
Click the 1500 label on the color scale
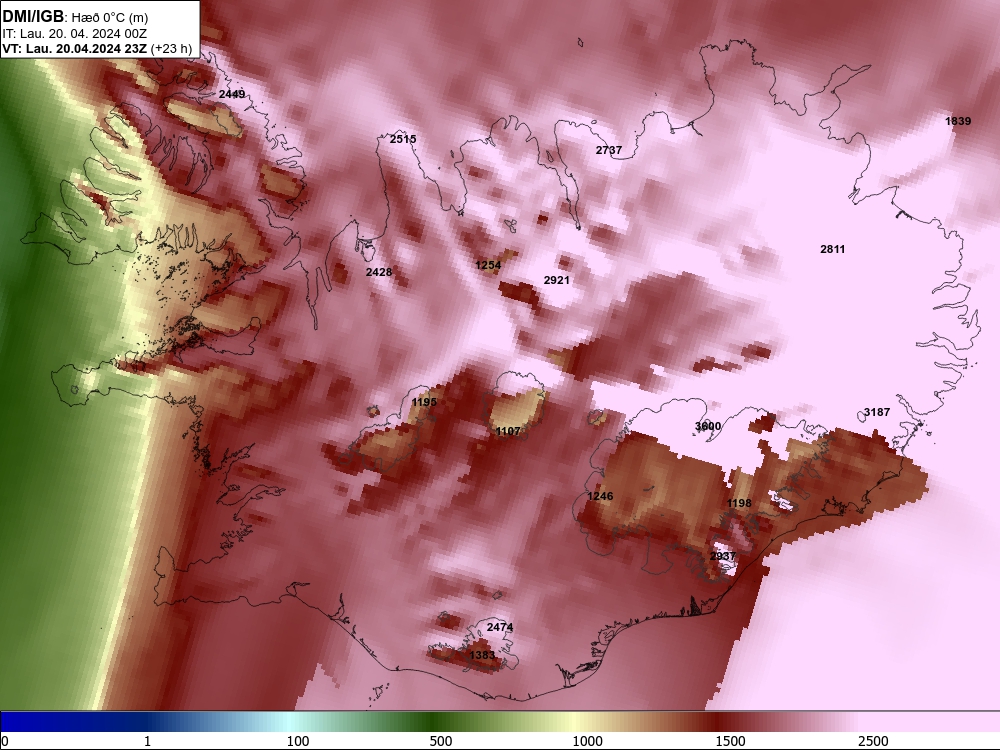click(x=730, y=741)
